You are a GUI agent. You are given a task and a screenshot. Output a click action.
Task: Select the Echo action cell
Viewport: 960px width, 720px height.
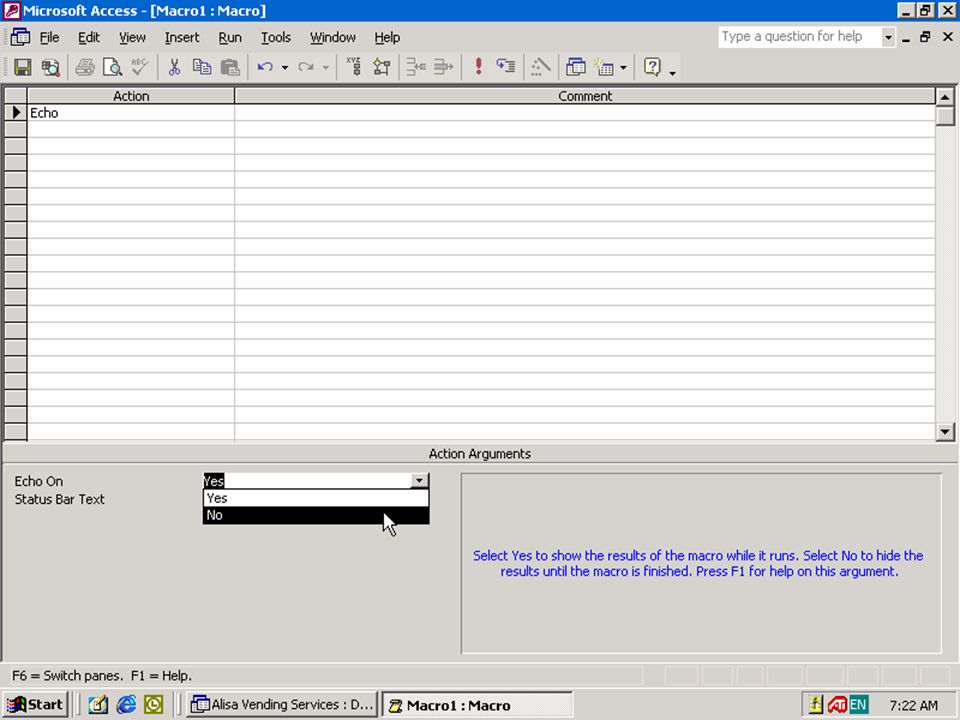tap(131, 113)
